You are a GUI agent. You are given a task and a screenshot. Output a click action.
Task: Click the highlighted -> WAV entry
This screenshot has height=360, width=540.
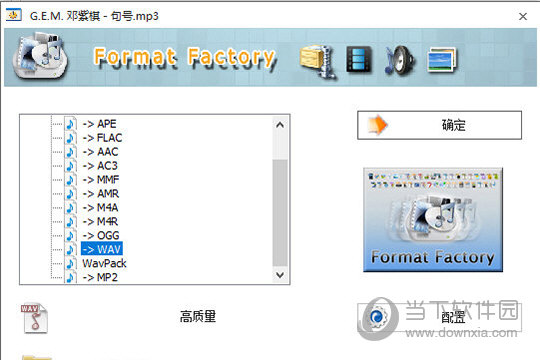click(x=102, y=249)
